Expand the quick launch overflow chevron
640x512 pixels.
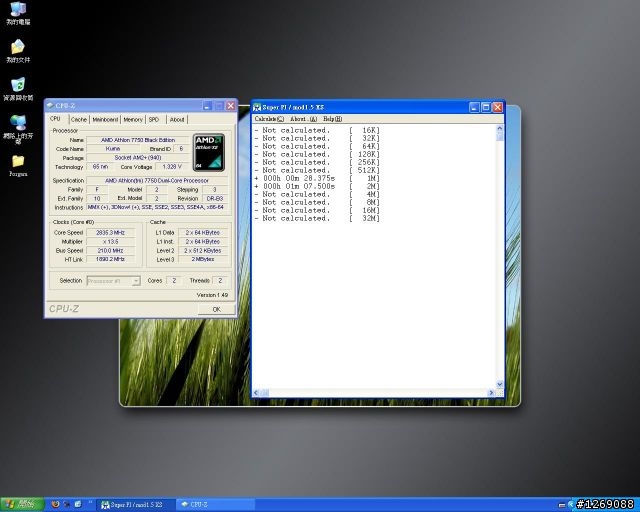pyautogui.click(x=90, y=503)
